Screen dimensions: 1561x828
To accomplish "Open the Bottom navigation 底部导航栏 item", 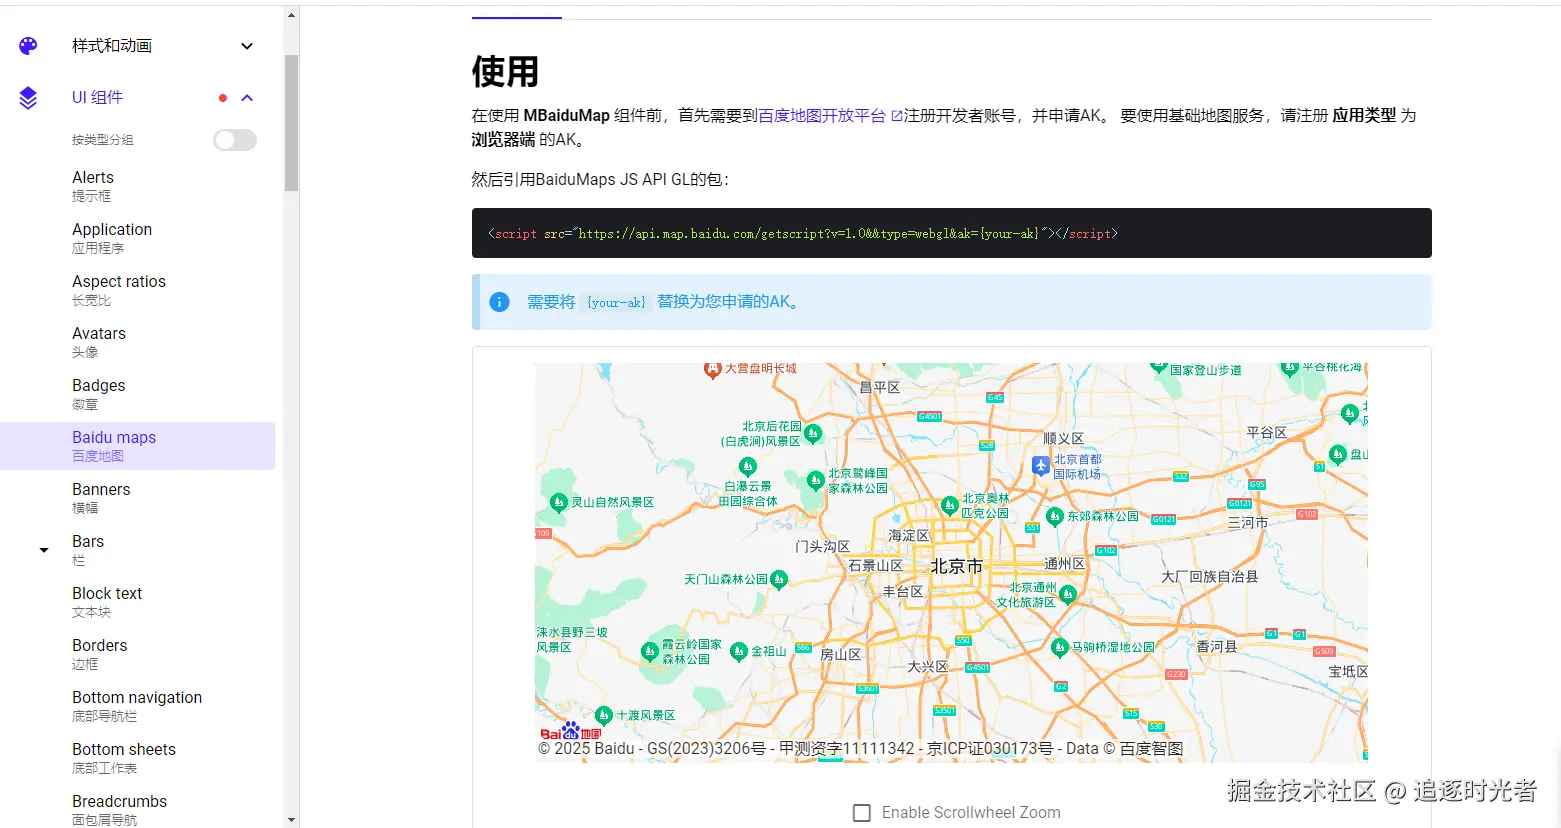I will click(137, 706).
